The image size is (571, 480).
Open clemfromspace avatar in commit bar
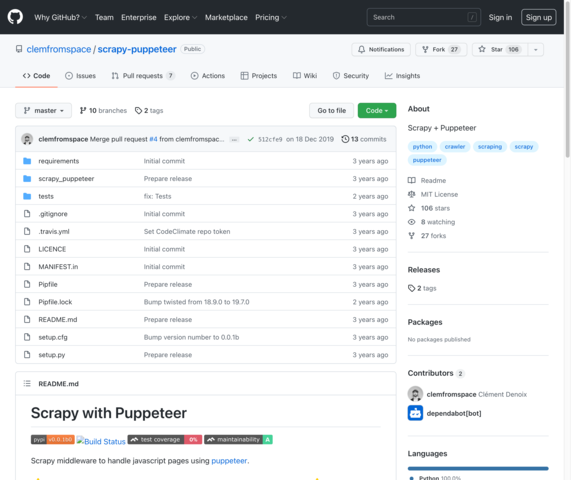[27, 139]
